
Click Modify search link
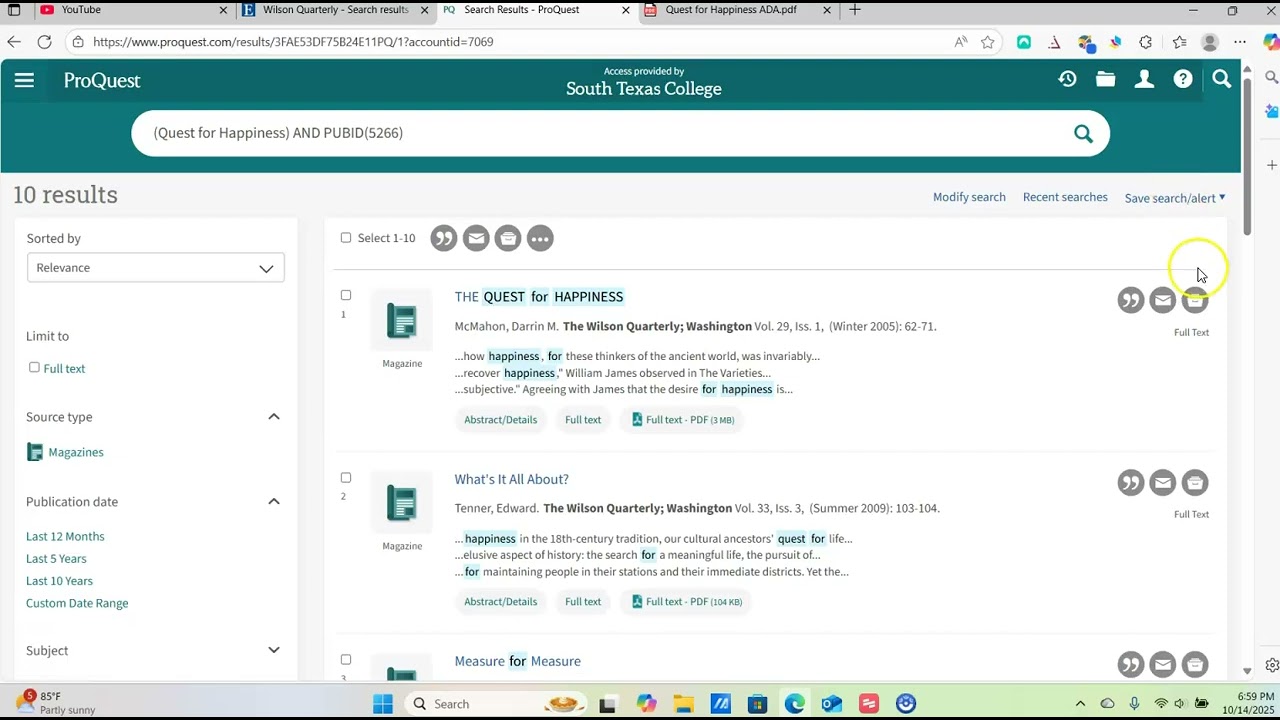tap(969, 197)
